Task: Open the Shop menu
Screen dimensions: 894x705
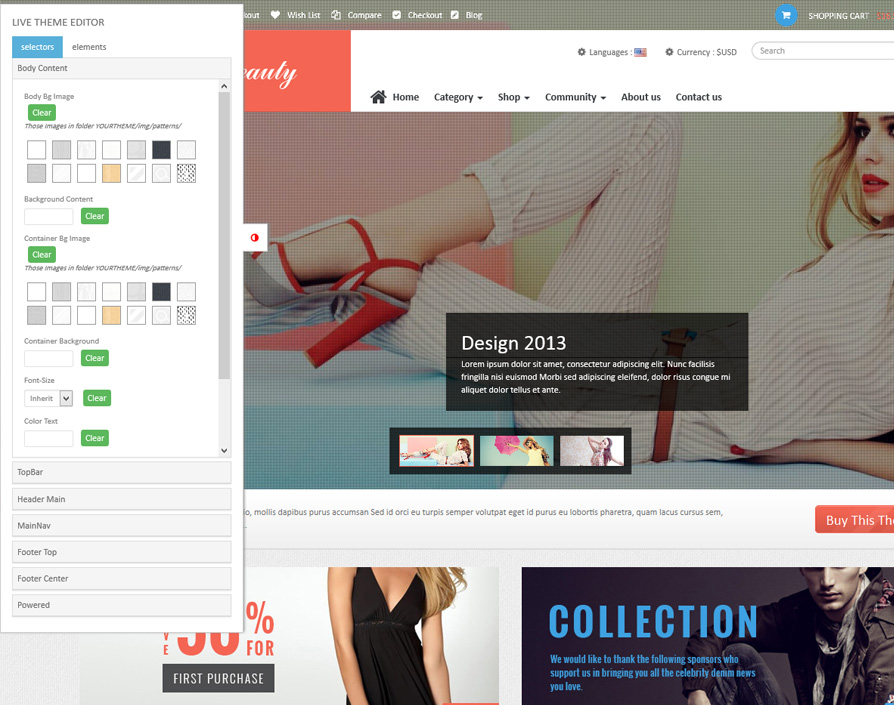Action: coord(513,97)
